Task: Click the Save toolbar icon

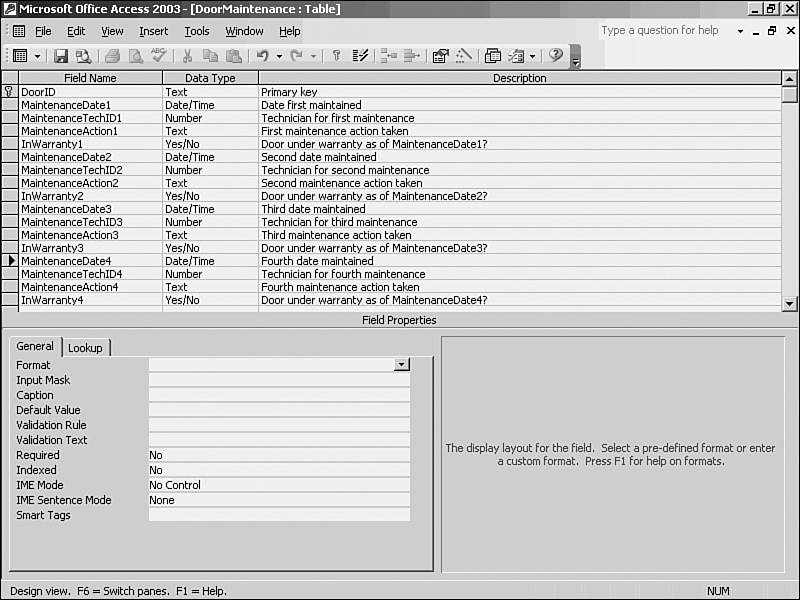Action: tap(61, 56)
